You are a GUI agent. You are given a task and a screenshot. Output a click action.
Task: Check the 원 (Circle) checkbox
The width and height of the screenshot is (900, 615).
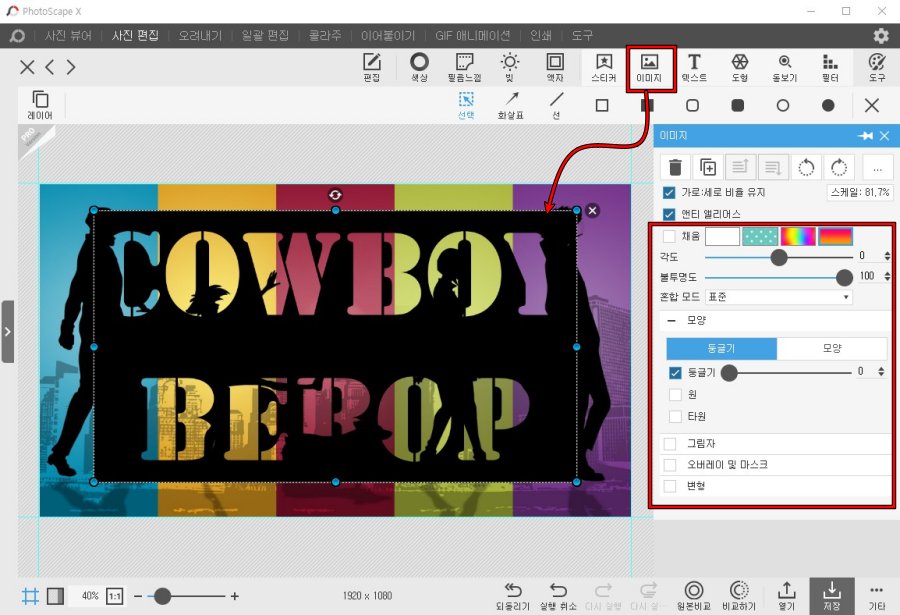point(676,394)
